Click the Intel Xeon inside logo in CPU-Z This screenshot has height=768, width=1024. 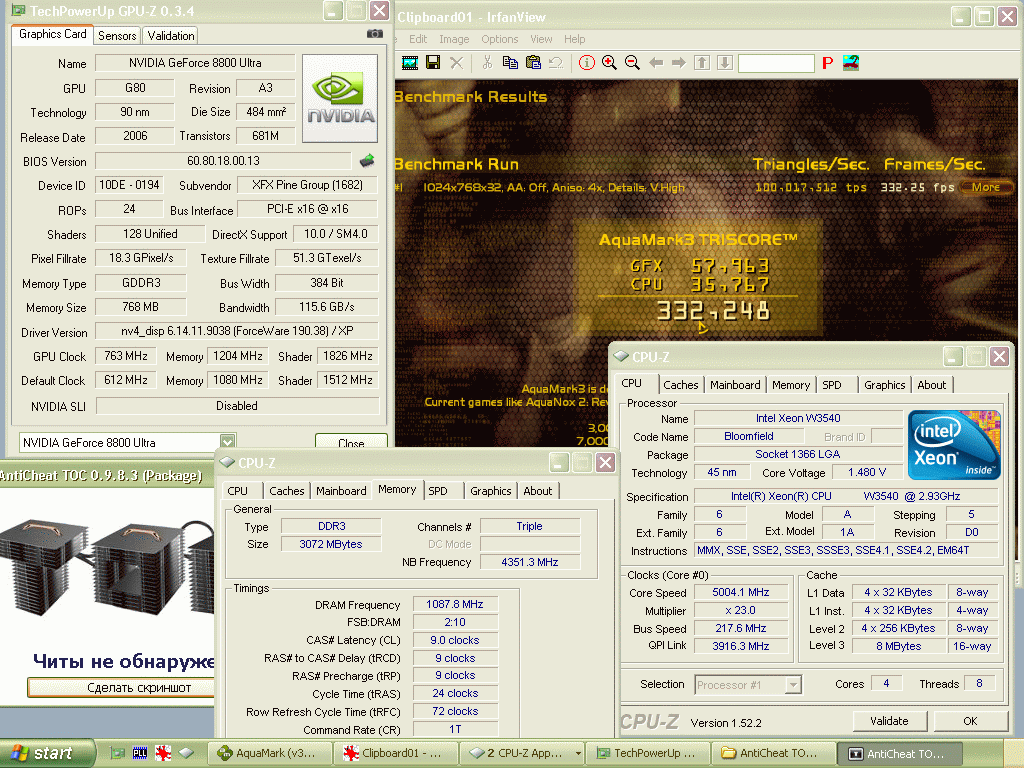pyautogui.click(x=954, y=445)
